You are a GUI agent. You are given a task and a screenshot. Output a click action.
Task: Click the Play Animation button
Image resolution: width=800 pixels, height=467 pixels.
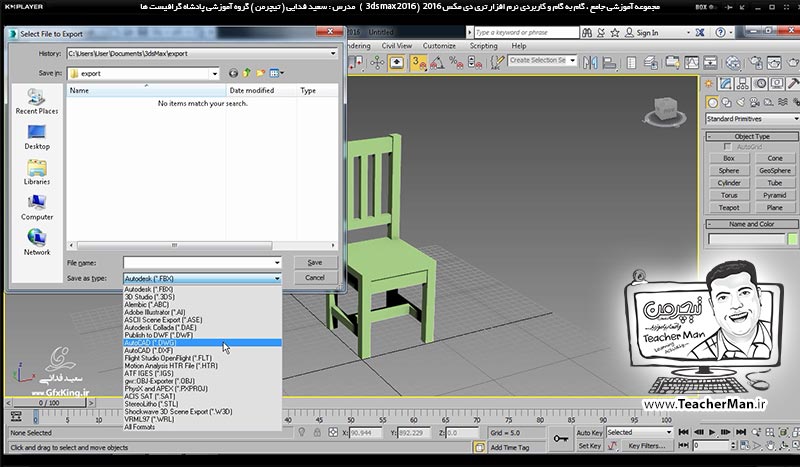pyautogui.click(x=712, y=432)
